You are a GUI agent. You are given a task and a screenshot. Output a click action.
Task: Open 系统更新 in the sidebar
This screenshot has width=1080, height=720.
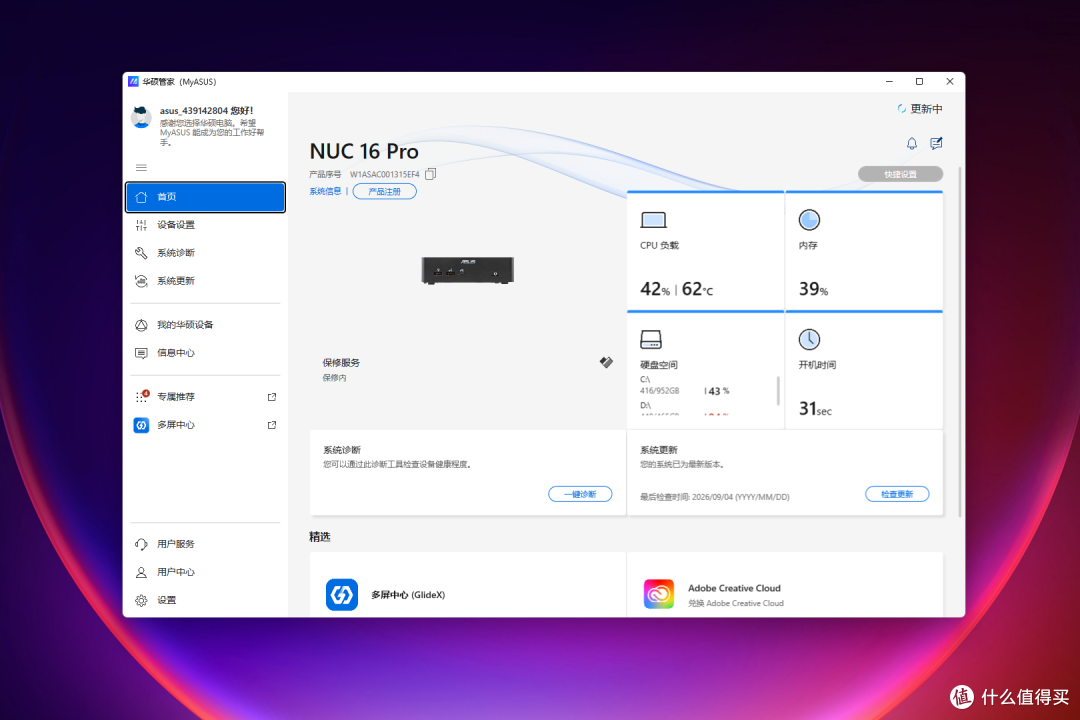pyautogui.click(x=205, y=281)
